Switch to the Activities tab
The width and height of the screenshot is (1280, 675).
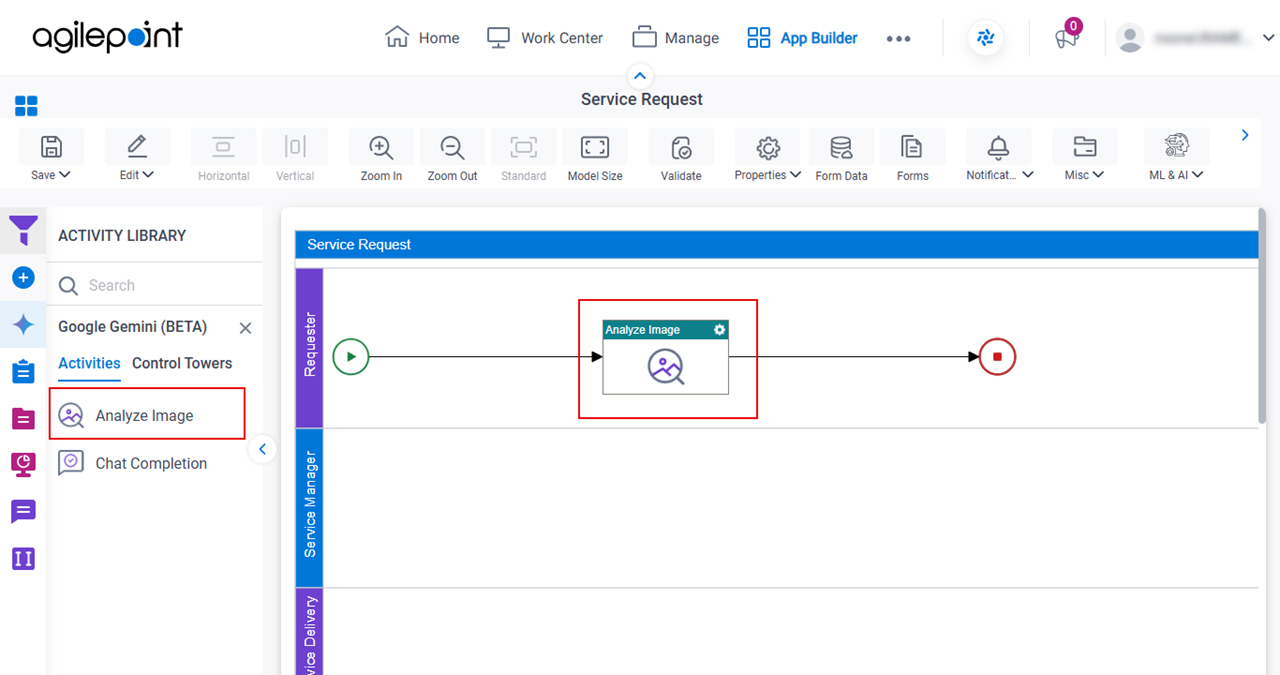89,363
